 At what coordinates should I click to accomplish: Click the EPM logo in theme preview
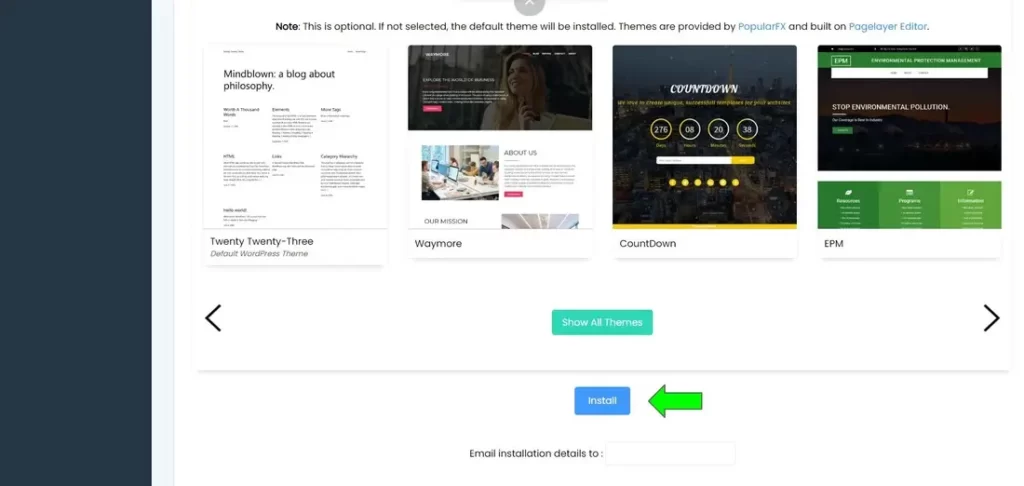click(839, 61)
